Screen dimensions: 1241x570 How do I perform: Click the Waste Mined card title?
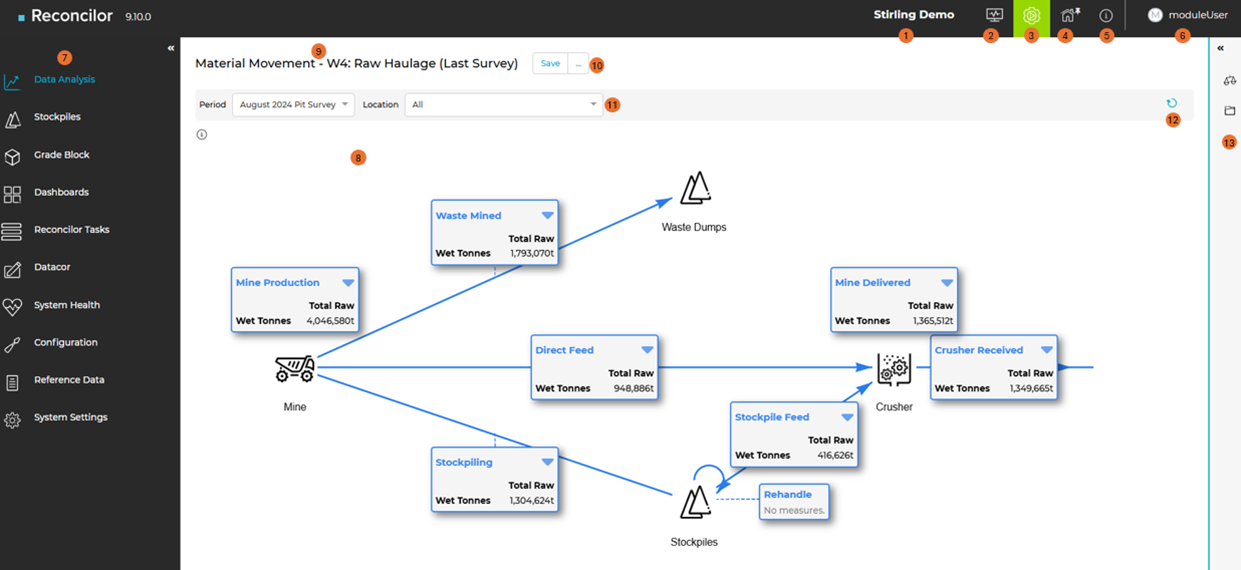468,215
